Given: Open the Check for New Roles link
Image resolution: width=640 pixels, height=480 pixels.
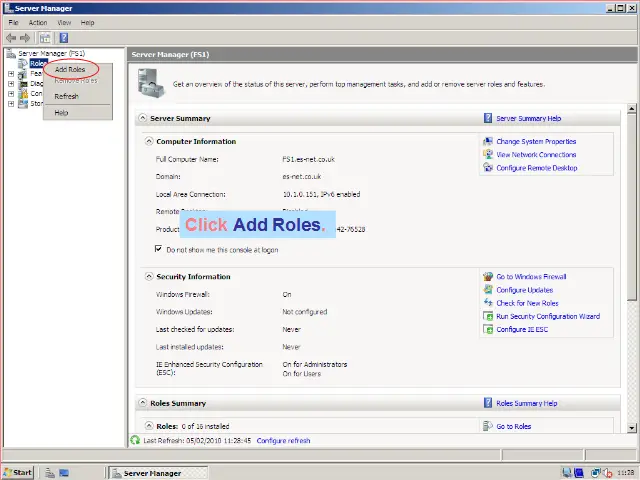Looking at the screenshot, I should (527, 303).
